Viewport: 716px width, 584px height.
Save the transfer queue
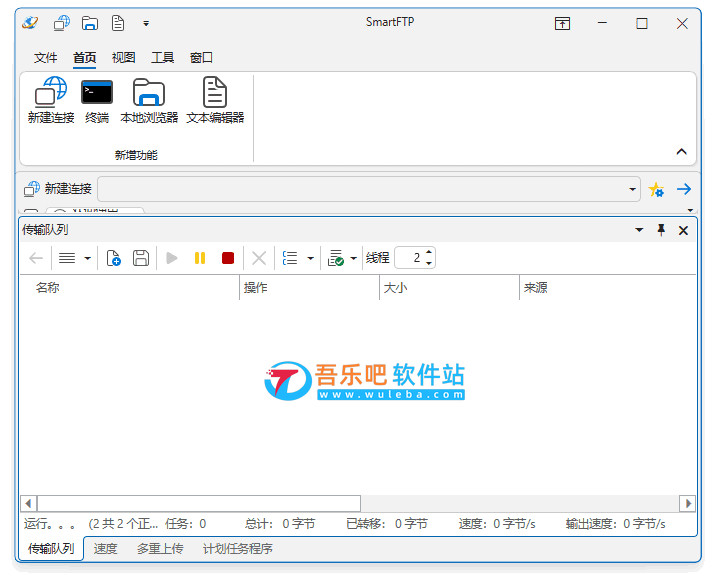click(x=141, y=258)
